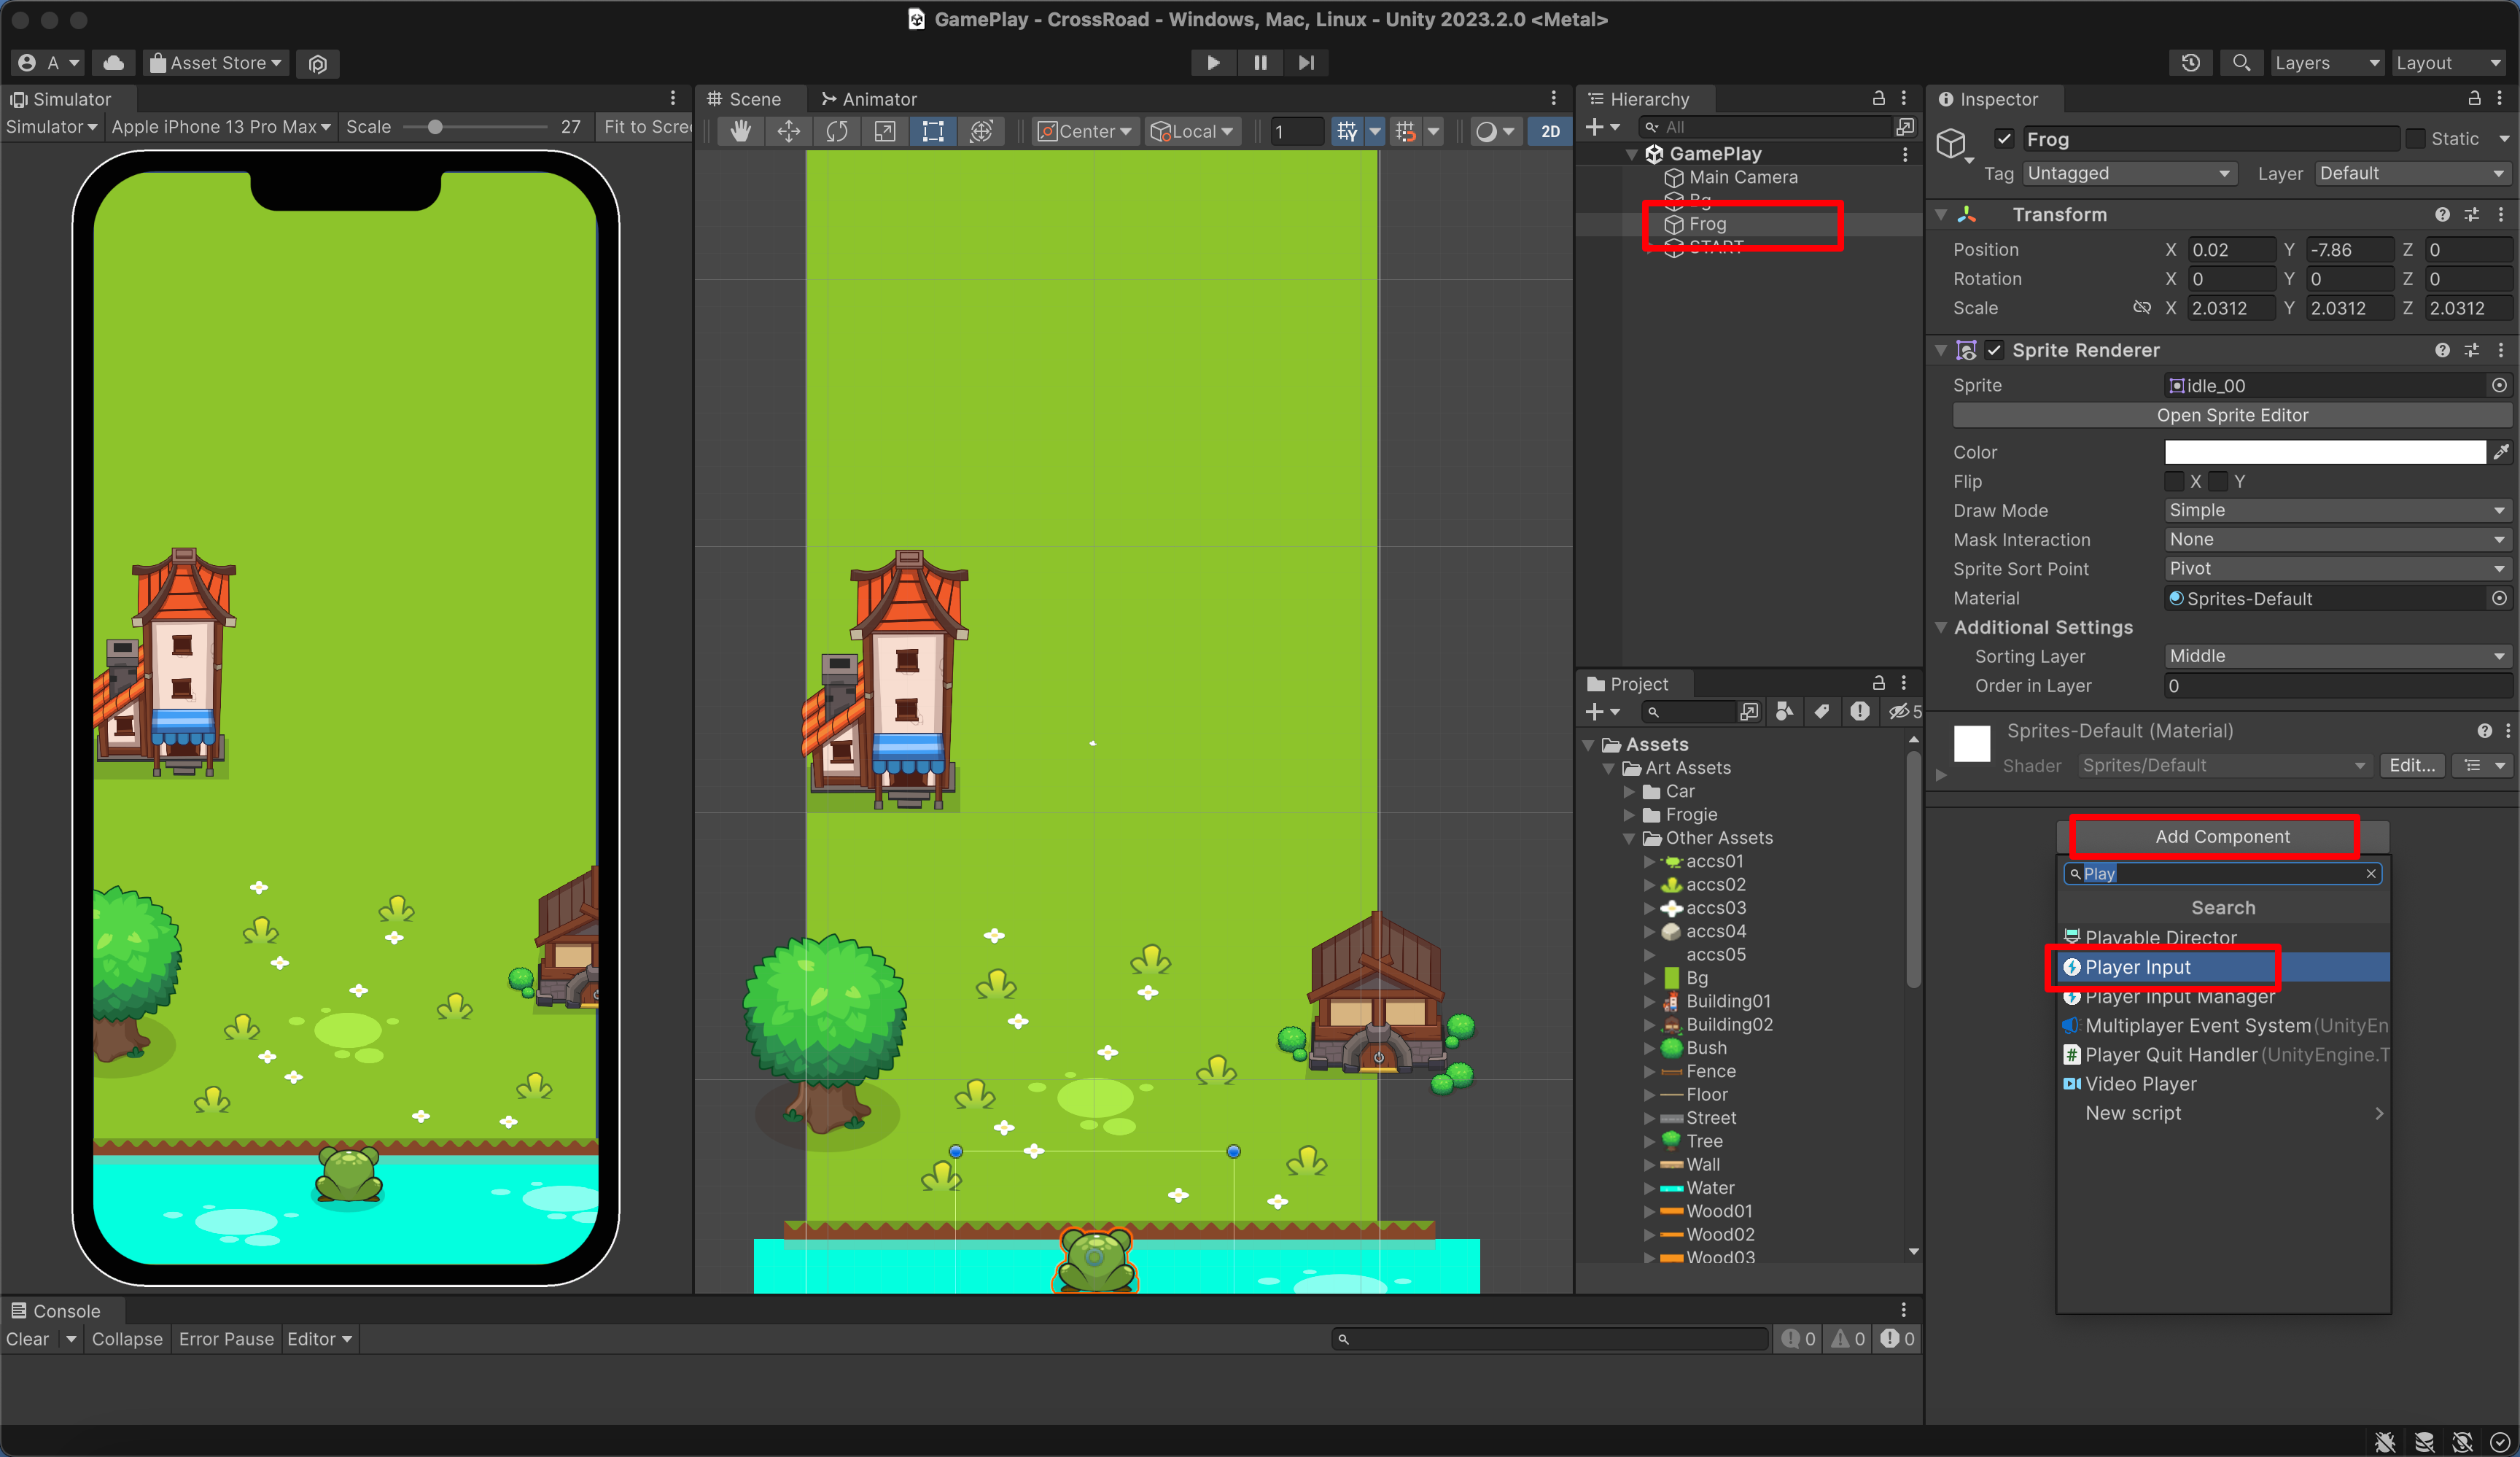Click the Project search by label icon
This screenshot has width=2520, height=1457.
click(1822, 711)
